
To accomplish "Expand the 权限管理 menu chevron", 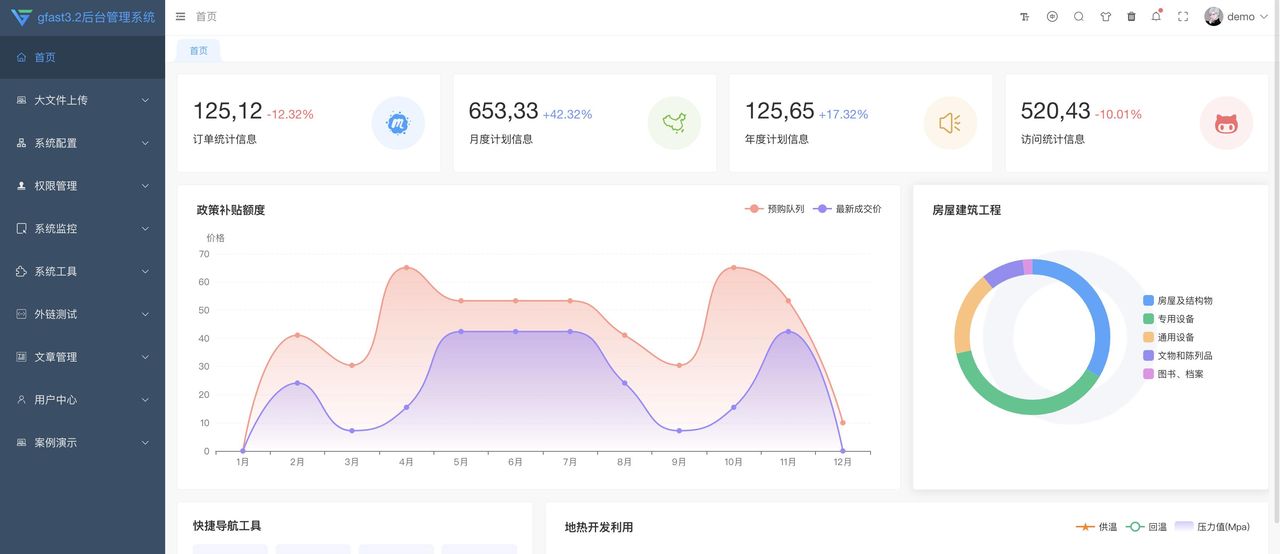I will [145, 186].
